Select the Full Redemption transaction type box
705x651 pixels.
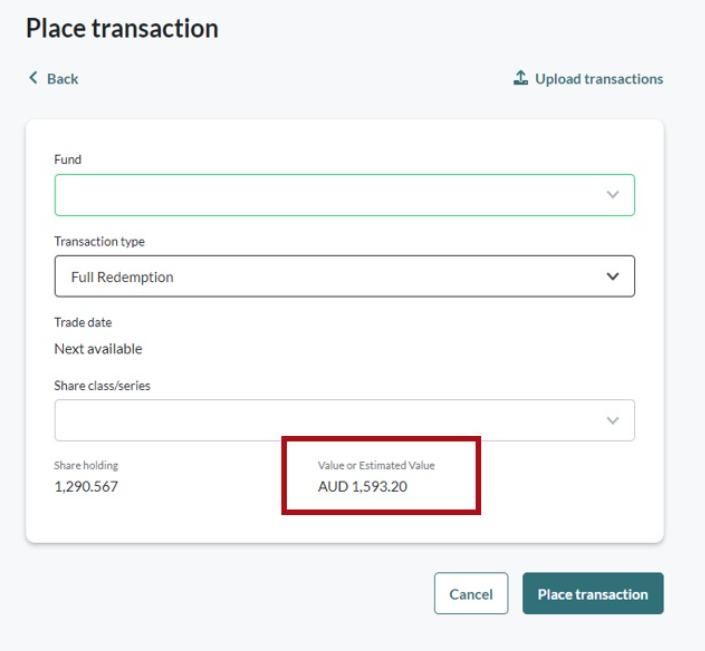(x=320, y=277)
